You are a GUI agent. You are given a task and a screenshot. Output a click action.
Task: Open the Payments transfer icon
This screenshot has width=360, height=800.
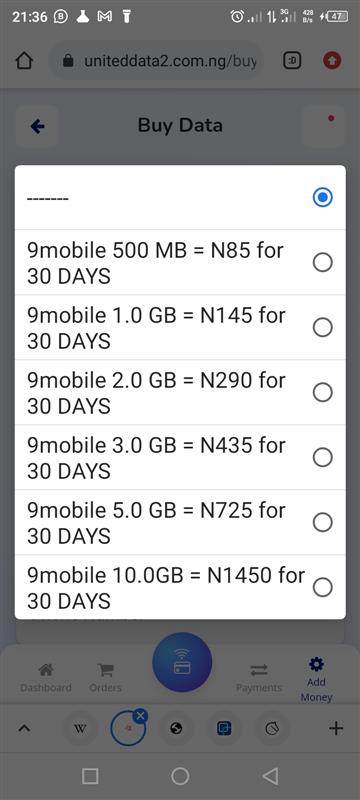click(259, 669)
